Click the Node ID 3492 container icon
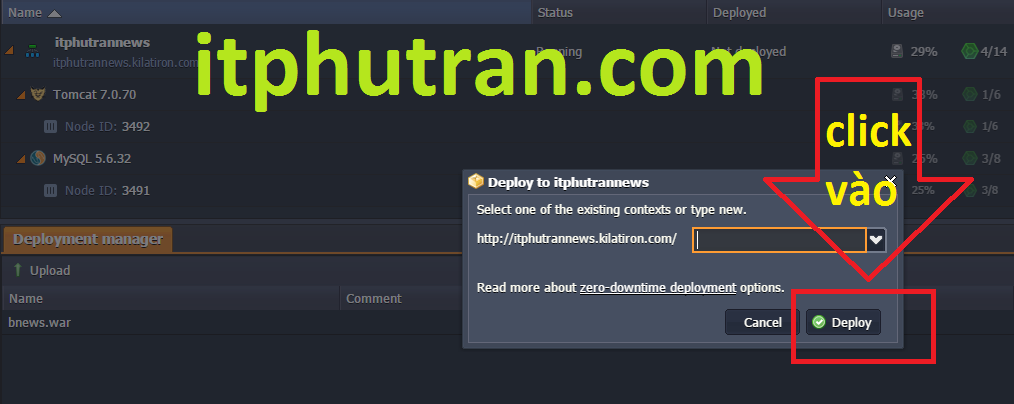 coord(50,126)
